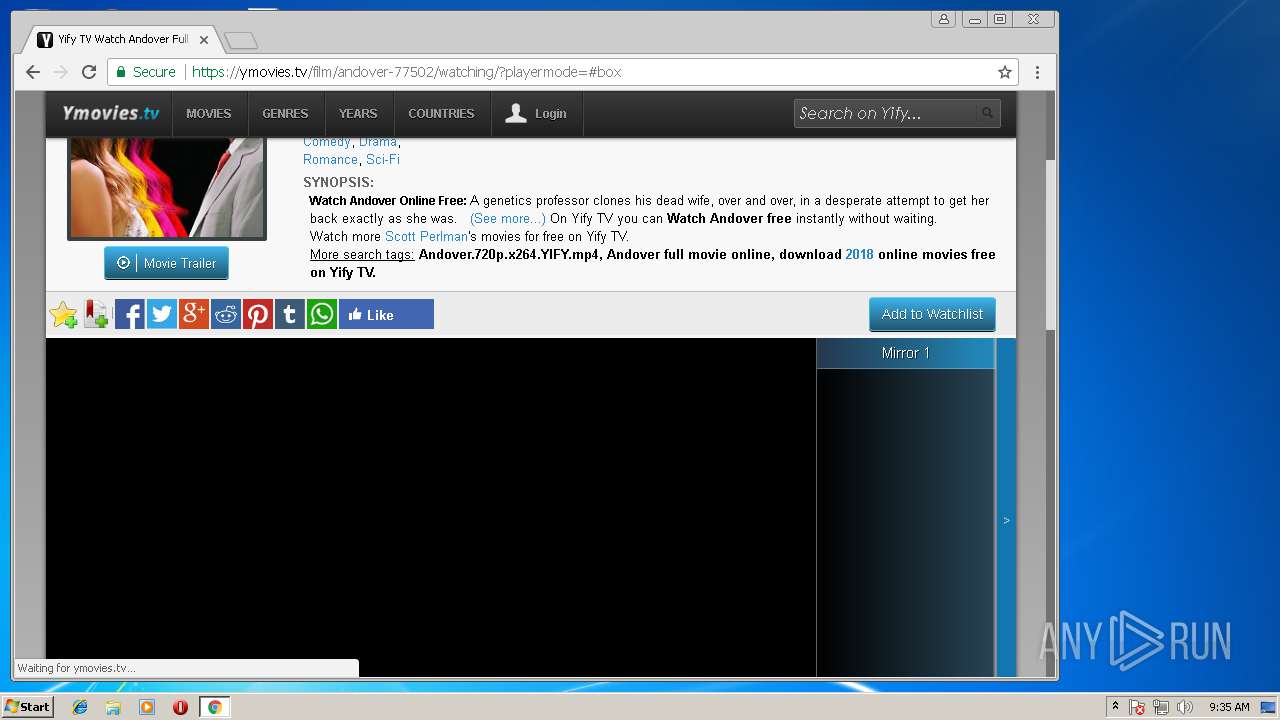Click the movie poster thumbnail
Screen dimensions: 1280x720
tap(167, 187)
